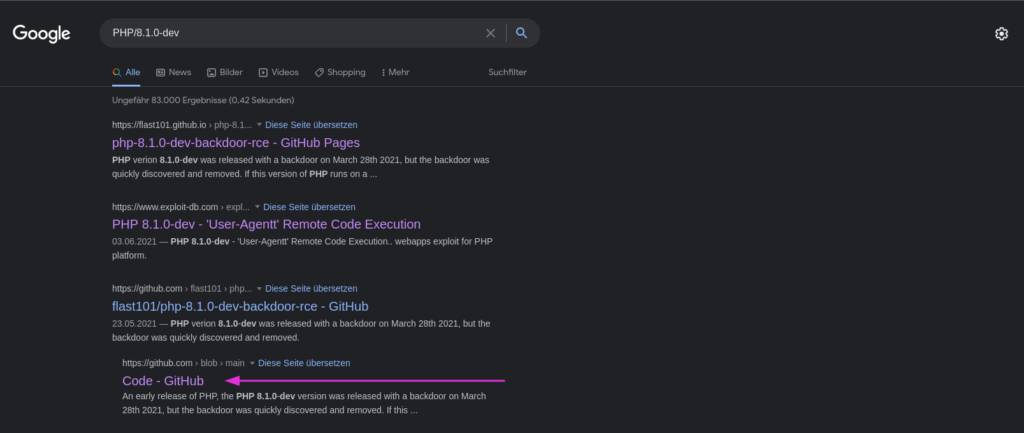
Task: Switch to the Bilder tab
Action: (x=224, y=72)
